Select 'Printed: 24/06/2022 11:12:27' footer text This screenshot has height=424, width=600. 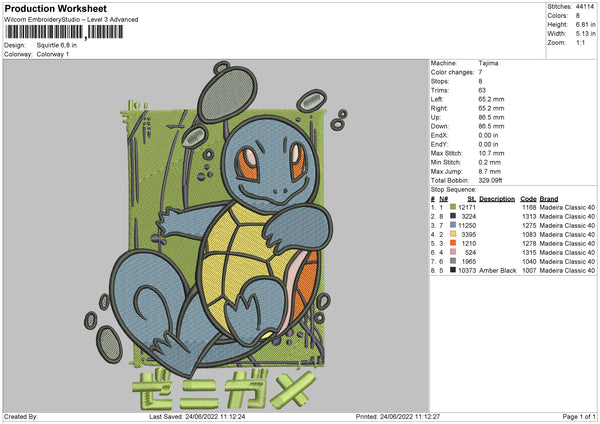398,416
